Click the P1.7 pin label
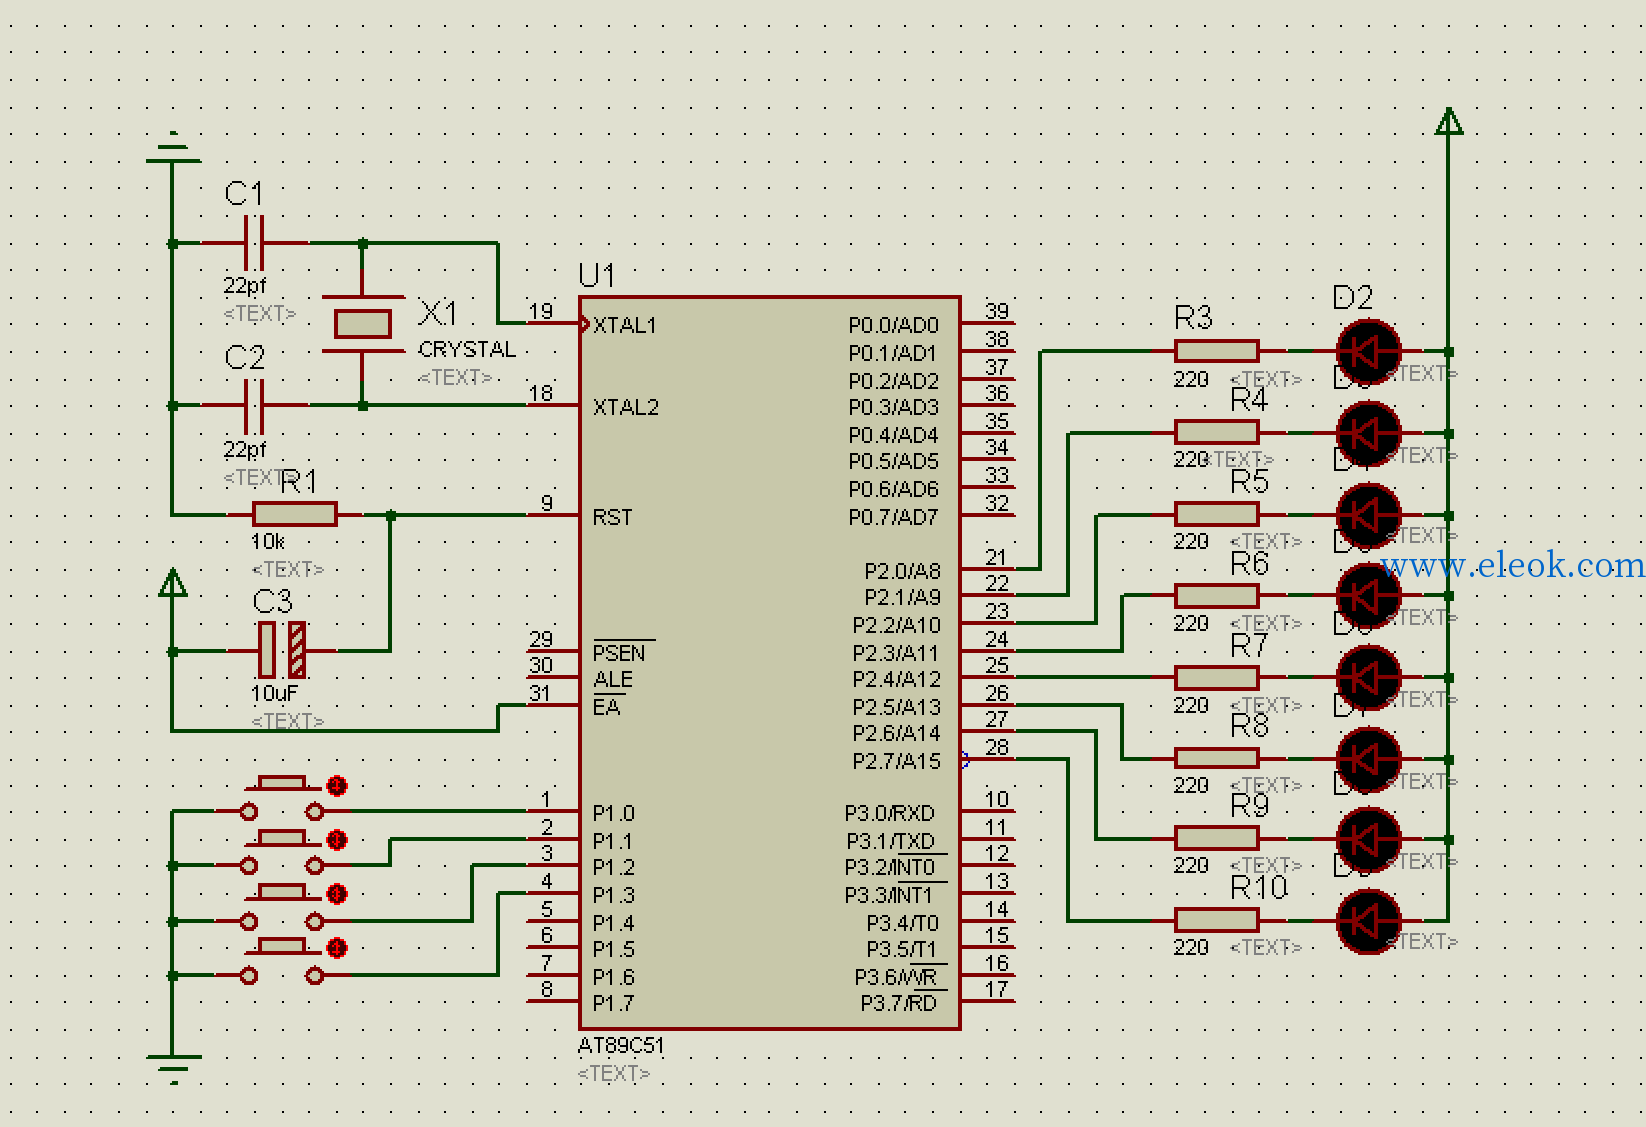Screen dimensions: 1646x1127 click(x=613, y=1003)
